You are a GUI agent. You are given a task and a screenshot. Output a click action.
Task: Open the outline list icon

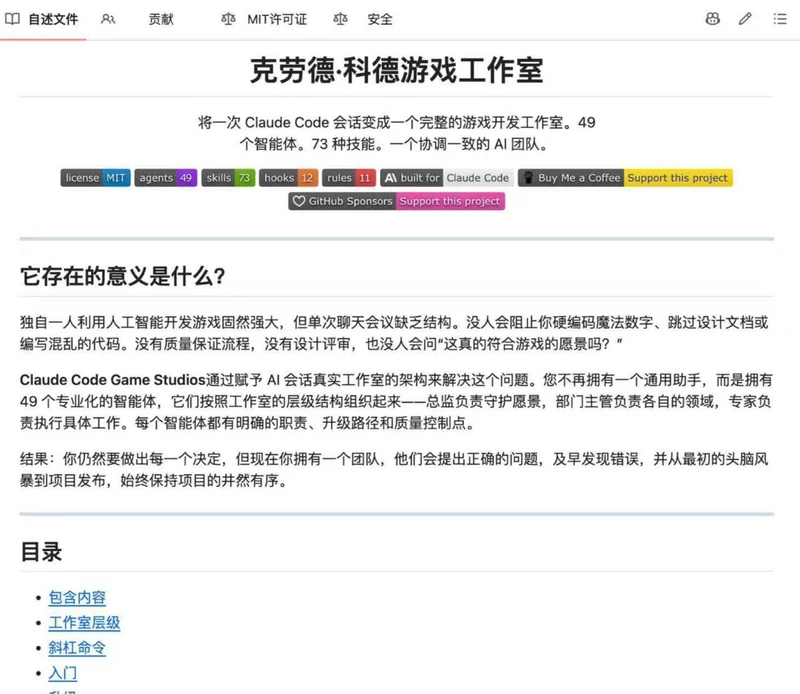pos(780,19)
